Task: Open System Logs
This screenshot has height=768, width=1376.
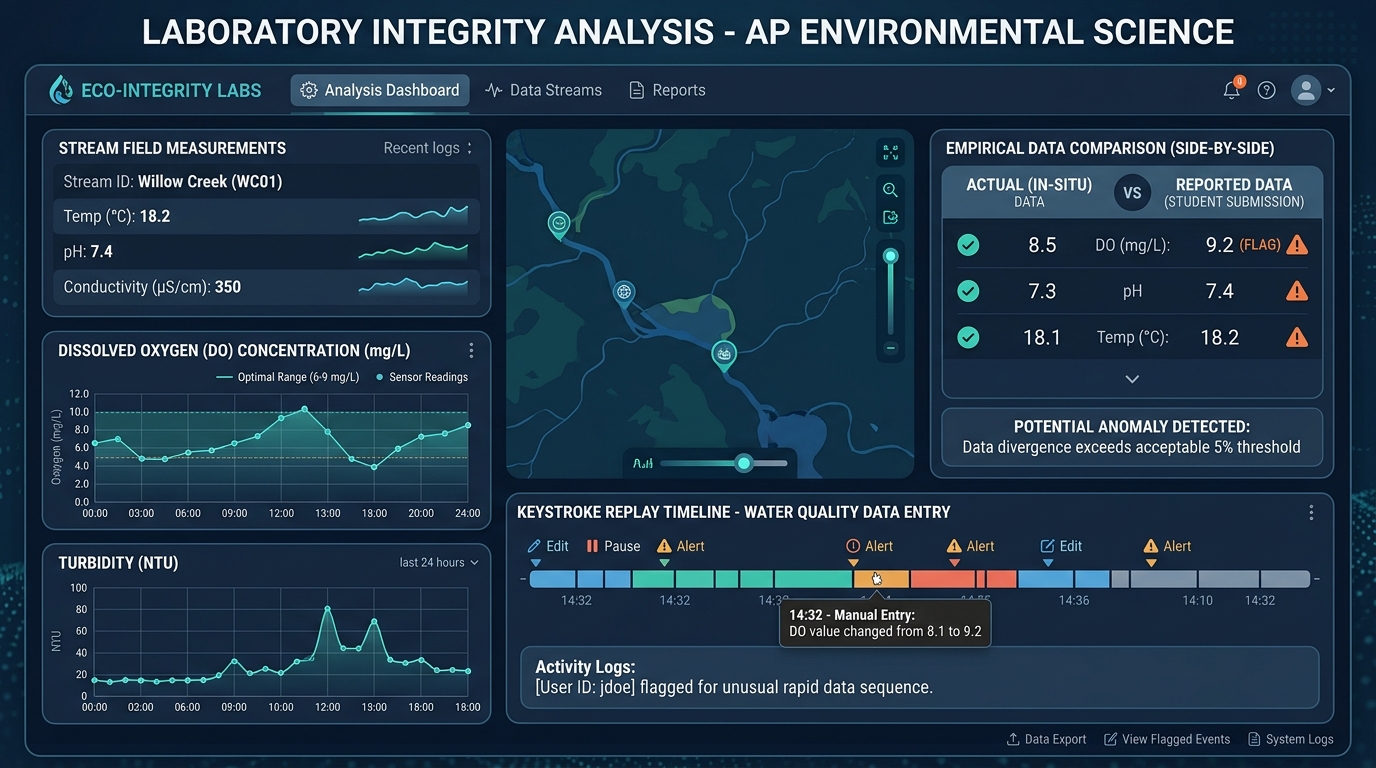Action: pyautogui.click(x=1291, y=739)
